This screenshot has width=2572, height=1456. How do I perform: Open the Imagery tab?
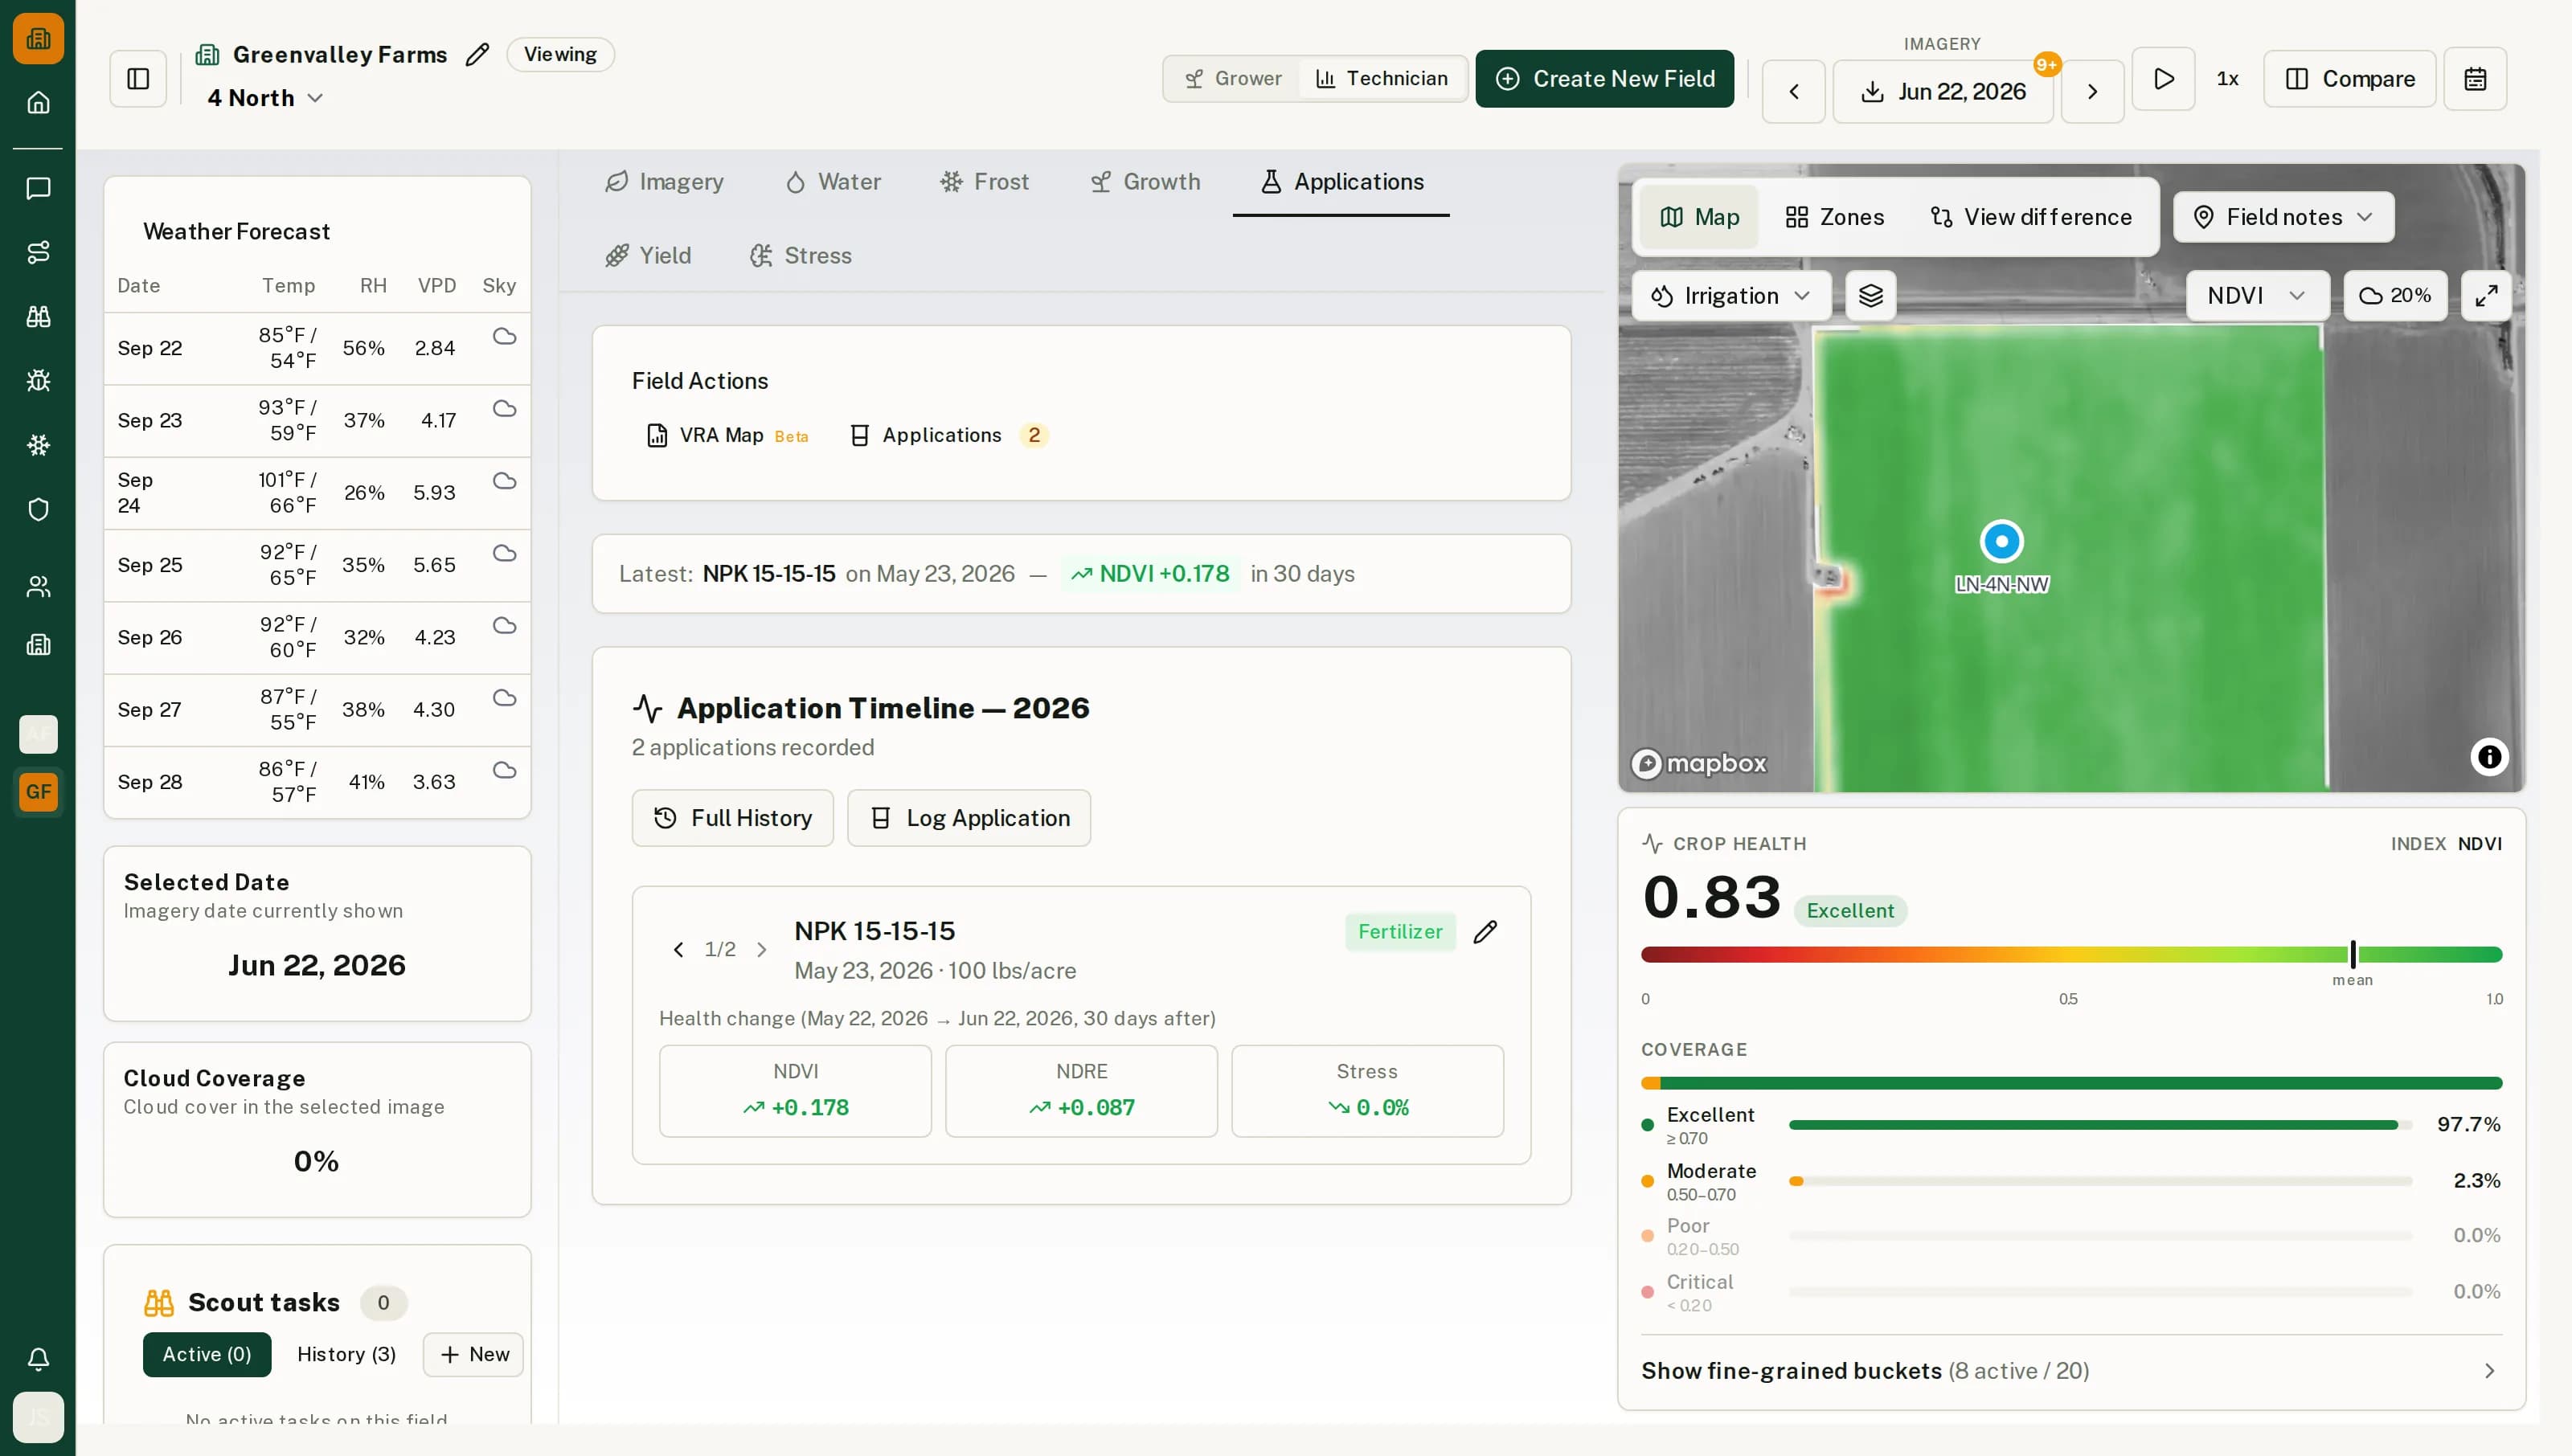pyautogui.click(x=665, y=181)
